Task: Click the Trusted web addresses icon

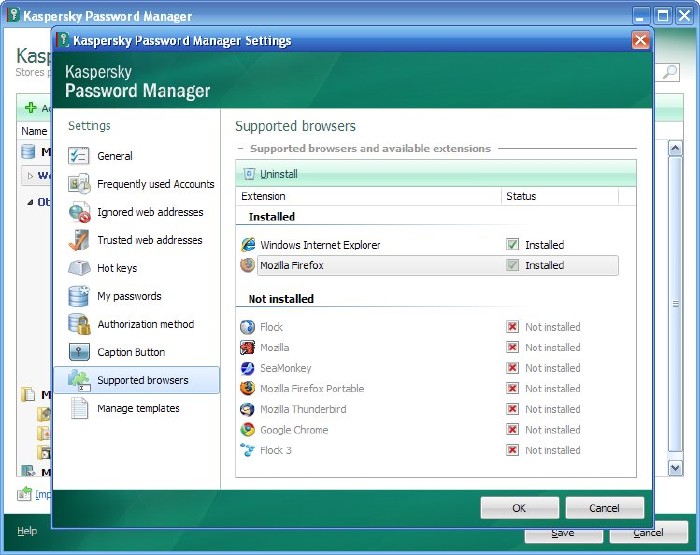Action: click(79, 240)
